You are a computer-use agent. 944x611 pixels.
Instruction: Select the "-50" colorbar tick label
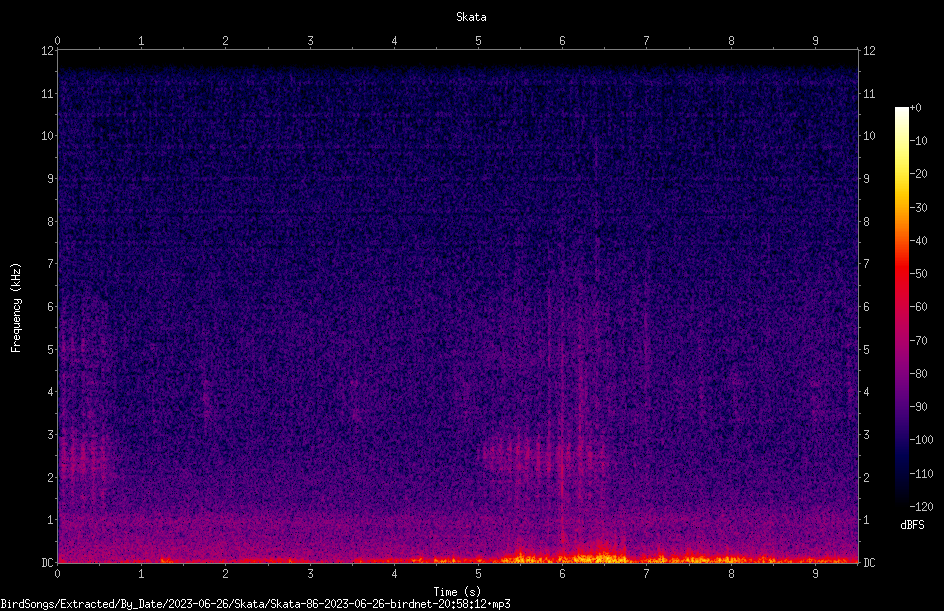click(x=918, y=274)
